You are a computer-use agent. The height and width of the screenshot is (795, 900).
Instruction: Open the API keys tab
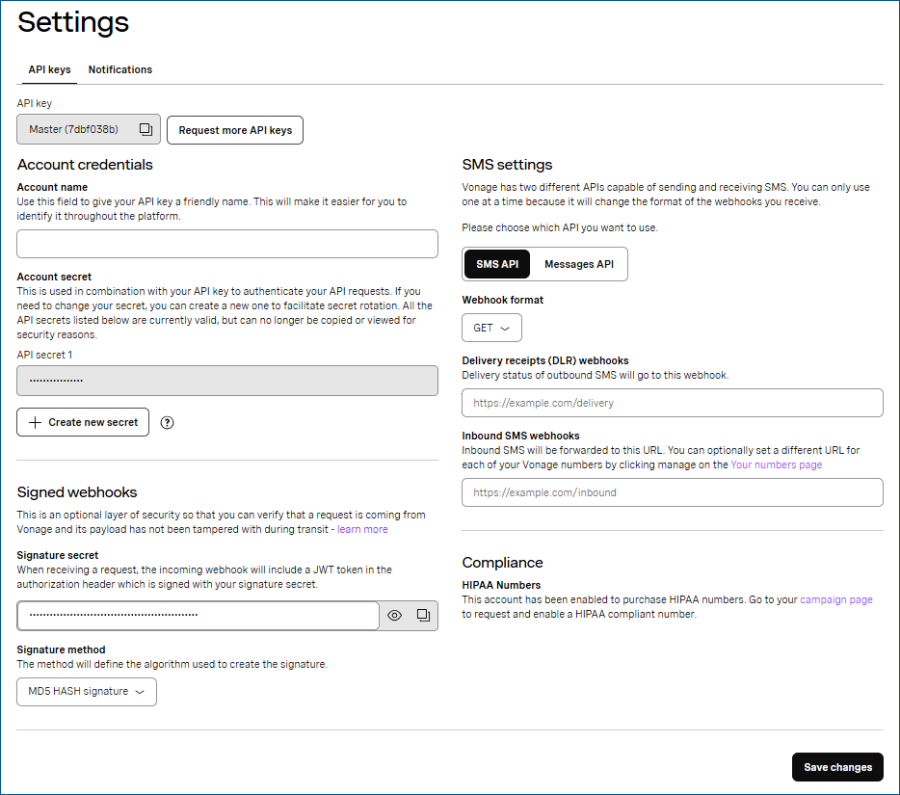click(49, 70)
